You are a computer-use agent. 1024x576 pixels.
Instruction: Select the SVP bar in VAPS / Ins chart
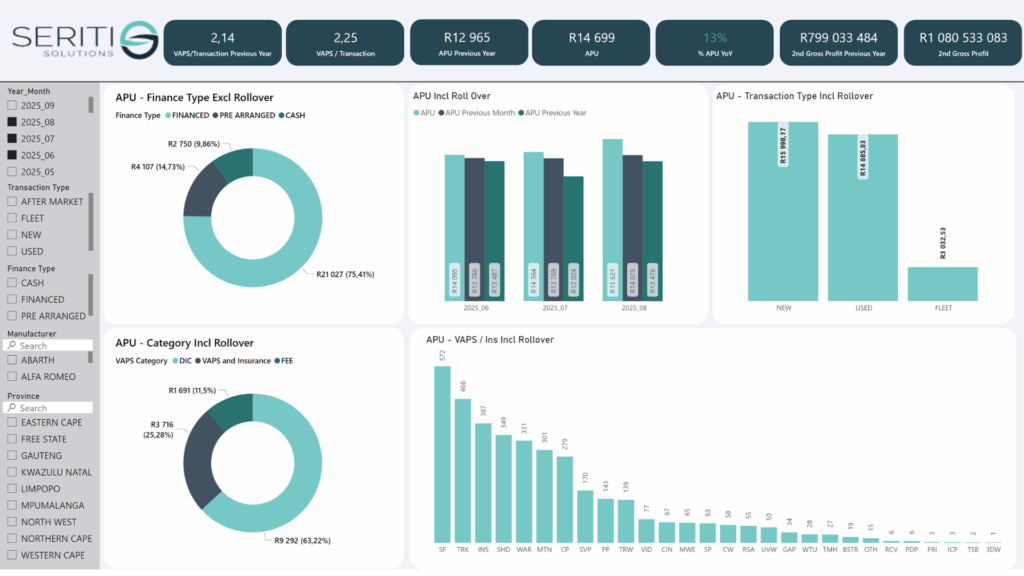585,517
